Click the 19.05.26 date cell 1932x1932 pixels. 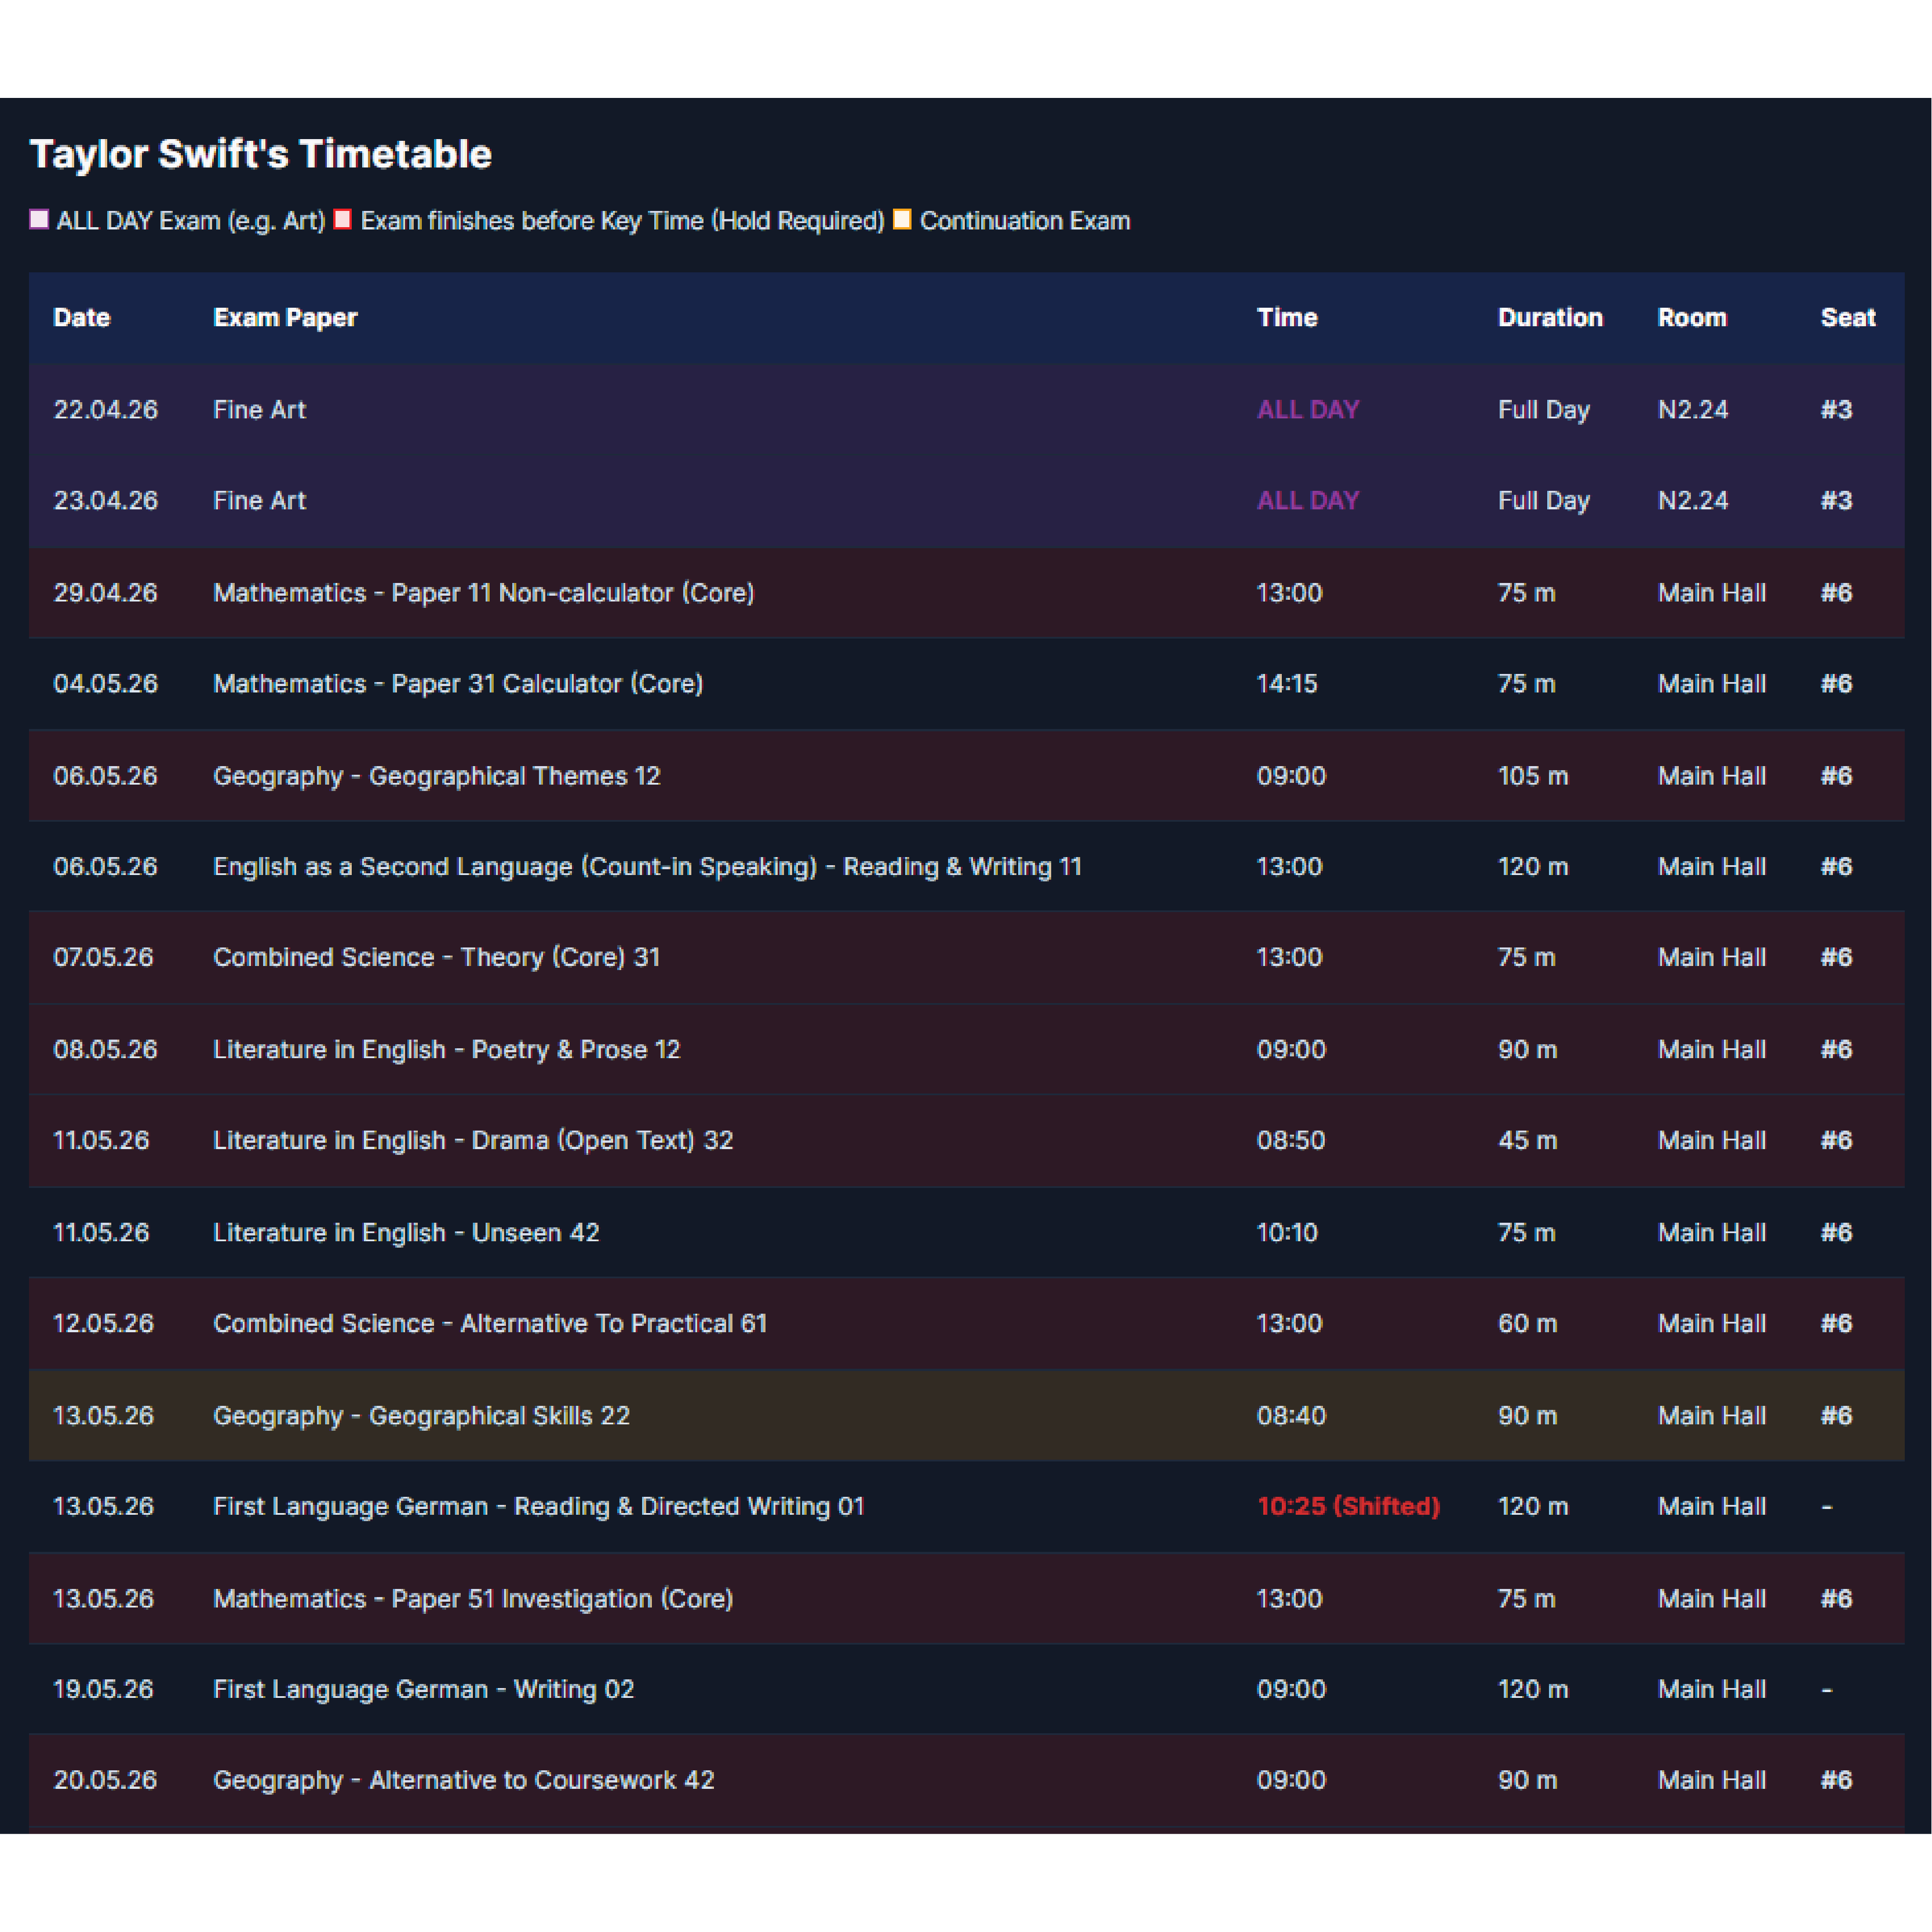(103, 1690)
